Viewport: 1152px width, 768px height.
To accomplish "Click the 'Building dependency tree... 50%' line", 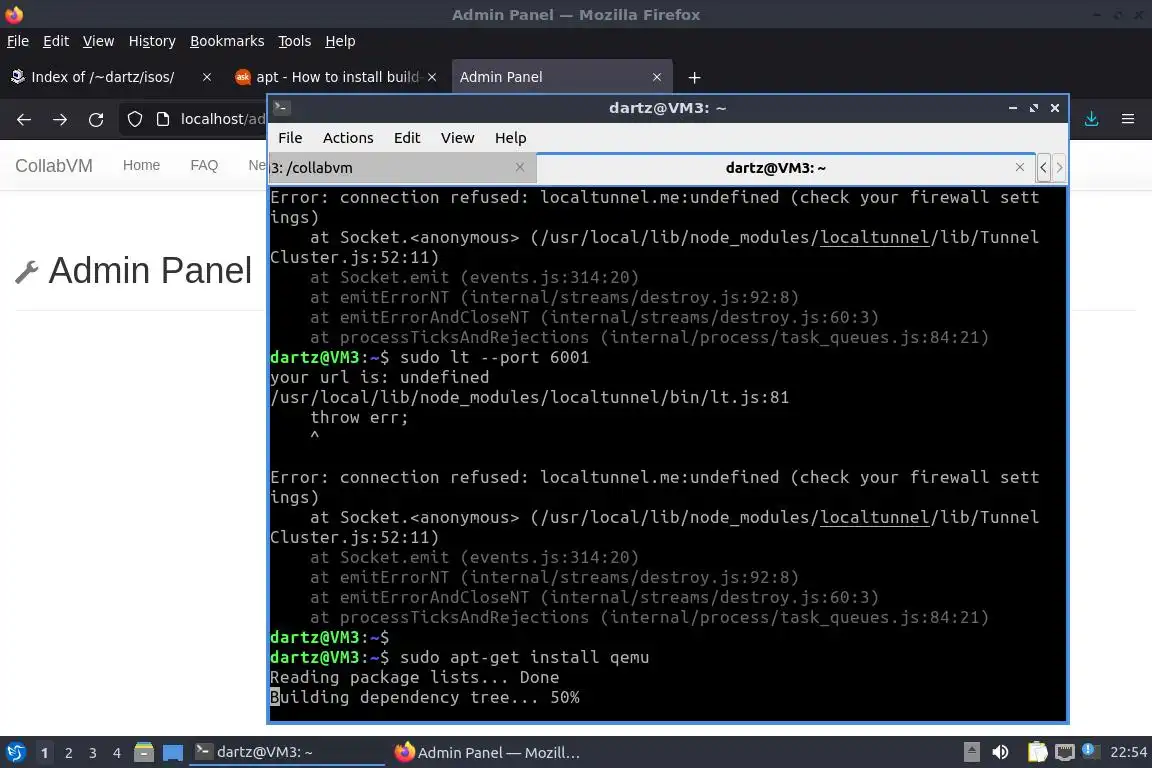I will coord(425,697).
